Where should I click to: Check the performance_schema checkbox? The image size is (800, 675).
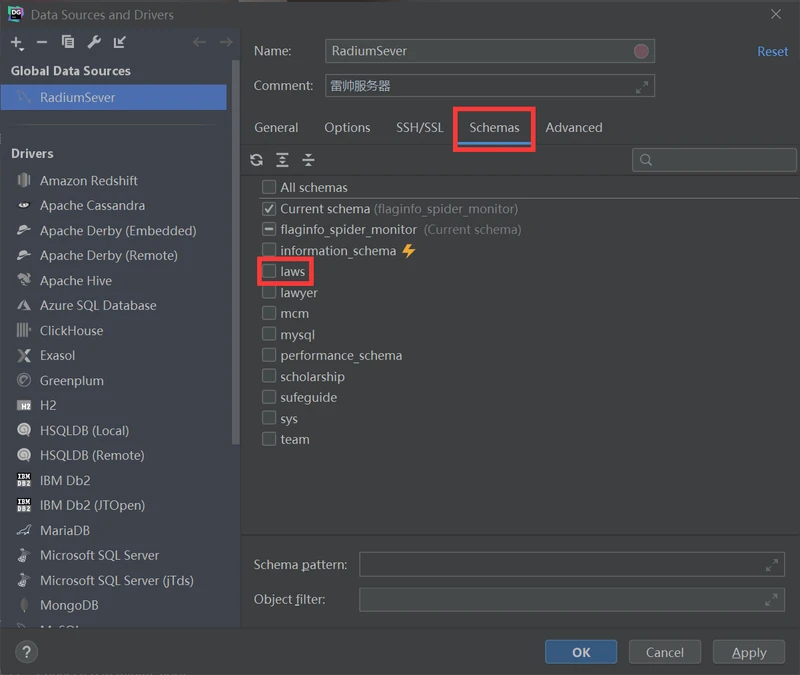pyautogui.click(x=269, y=355)
